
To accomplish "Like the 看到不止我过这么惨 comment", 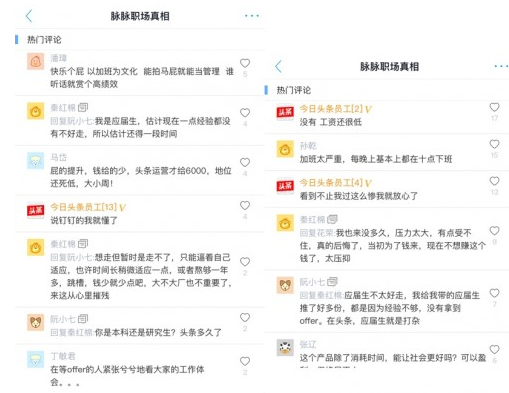I will point(494,181).
